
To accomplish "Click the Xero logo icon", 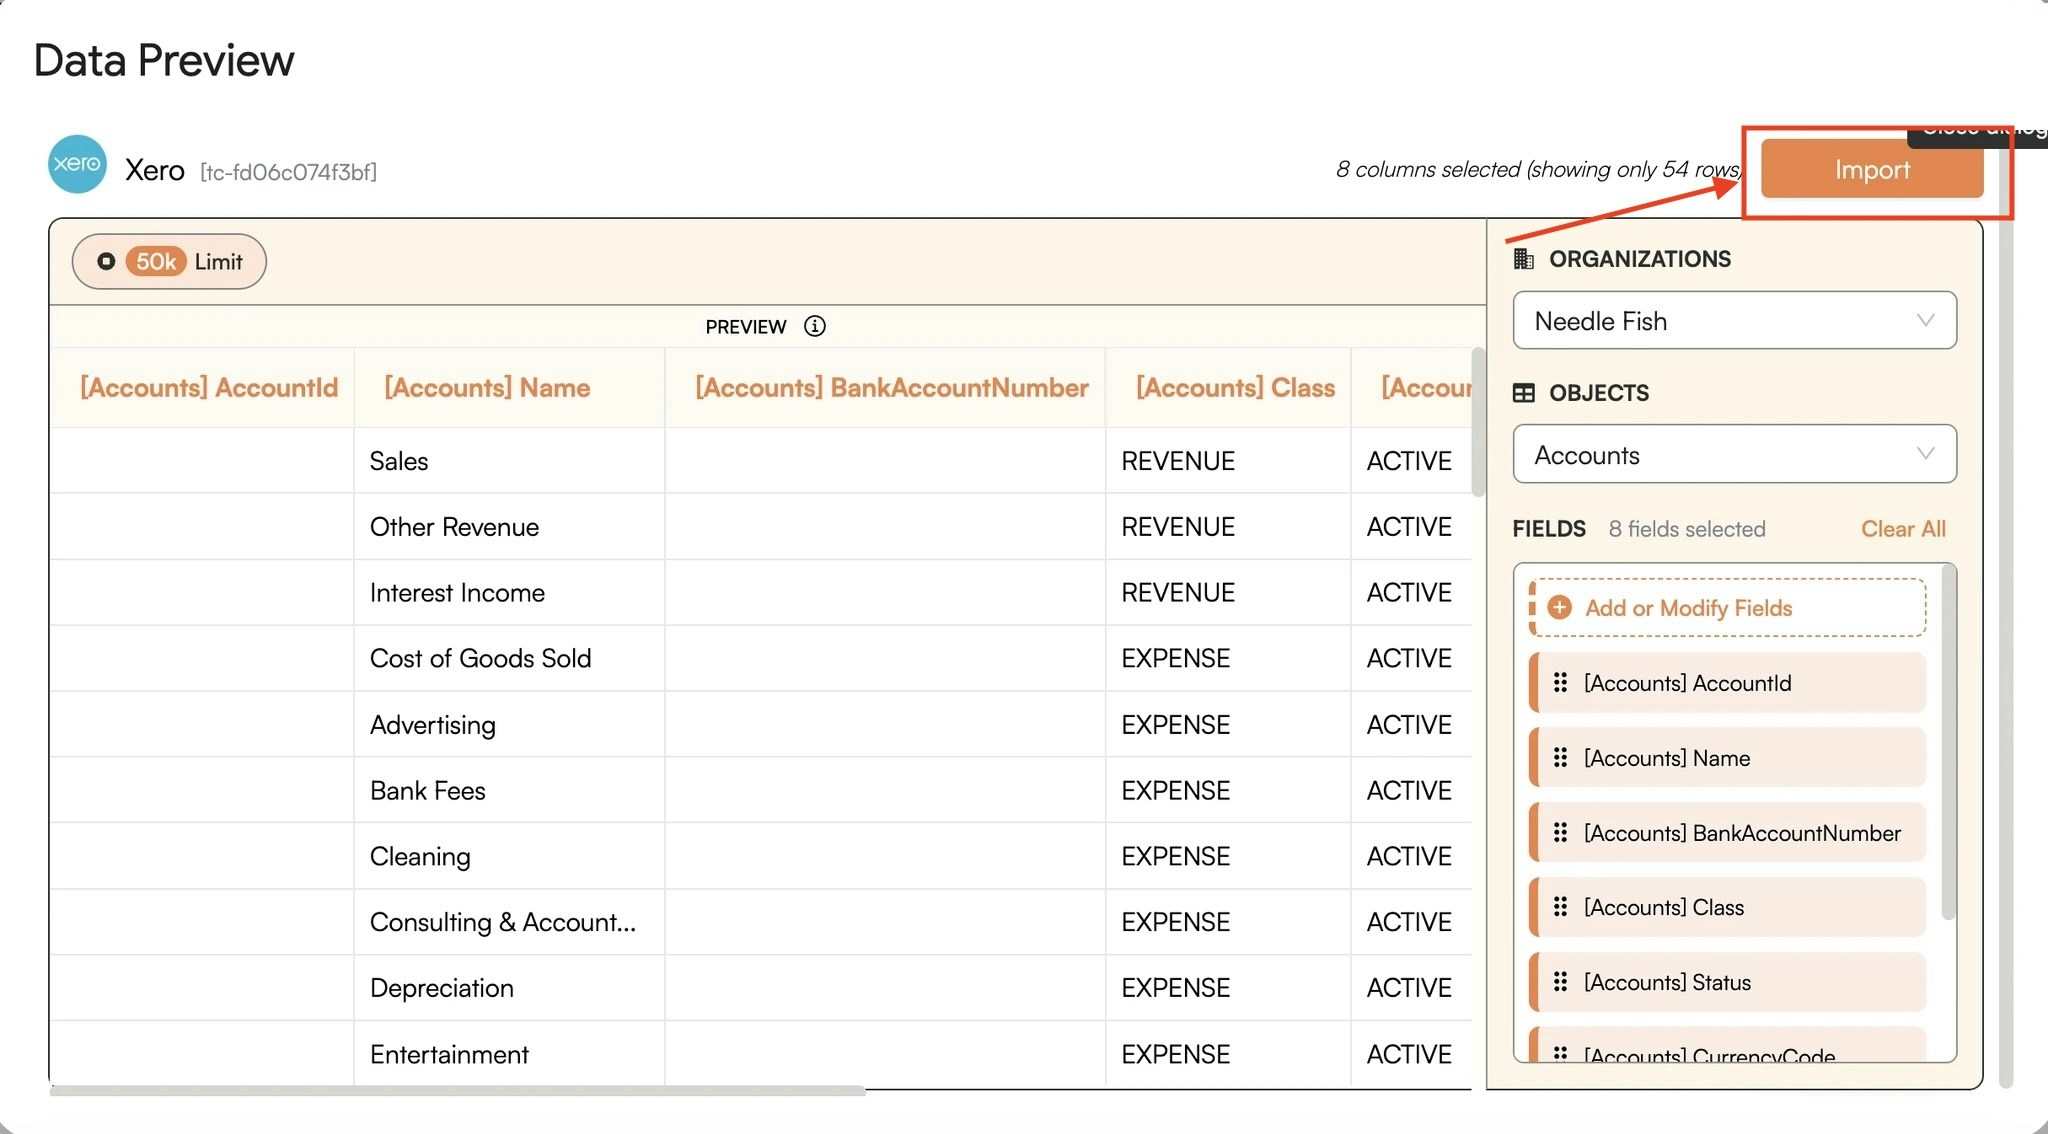I will click(x=77, y=164).
